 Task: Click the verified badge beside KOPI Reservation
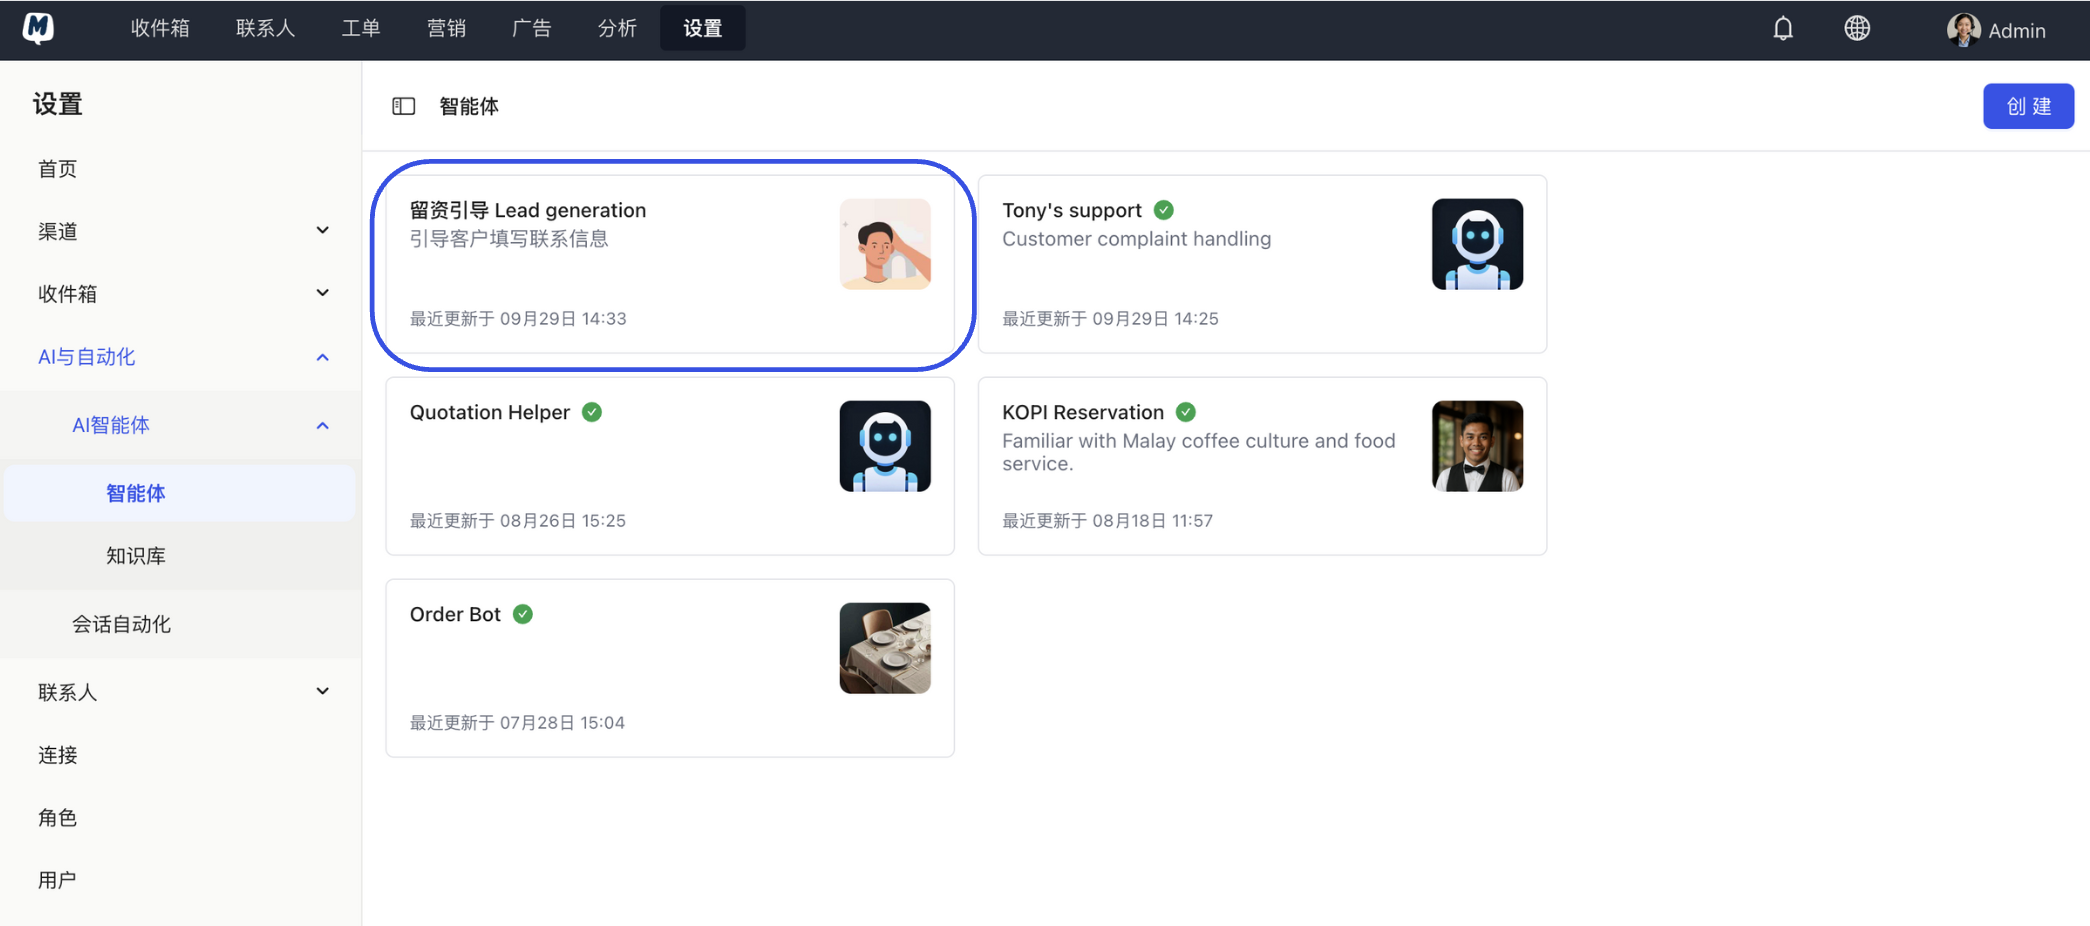(x=1186, y=412)
